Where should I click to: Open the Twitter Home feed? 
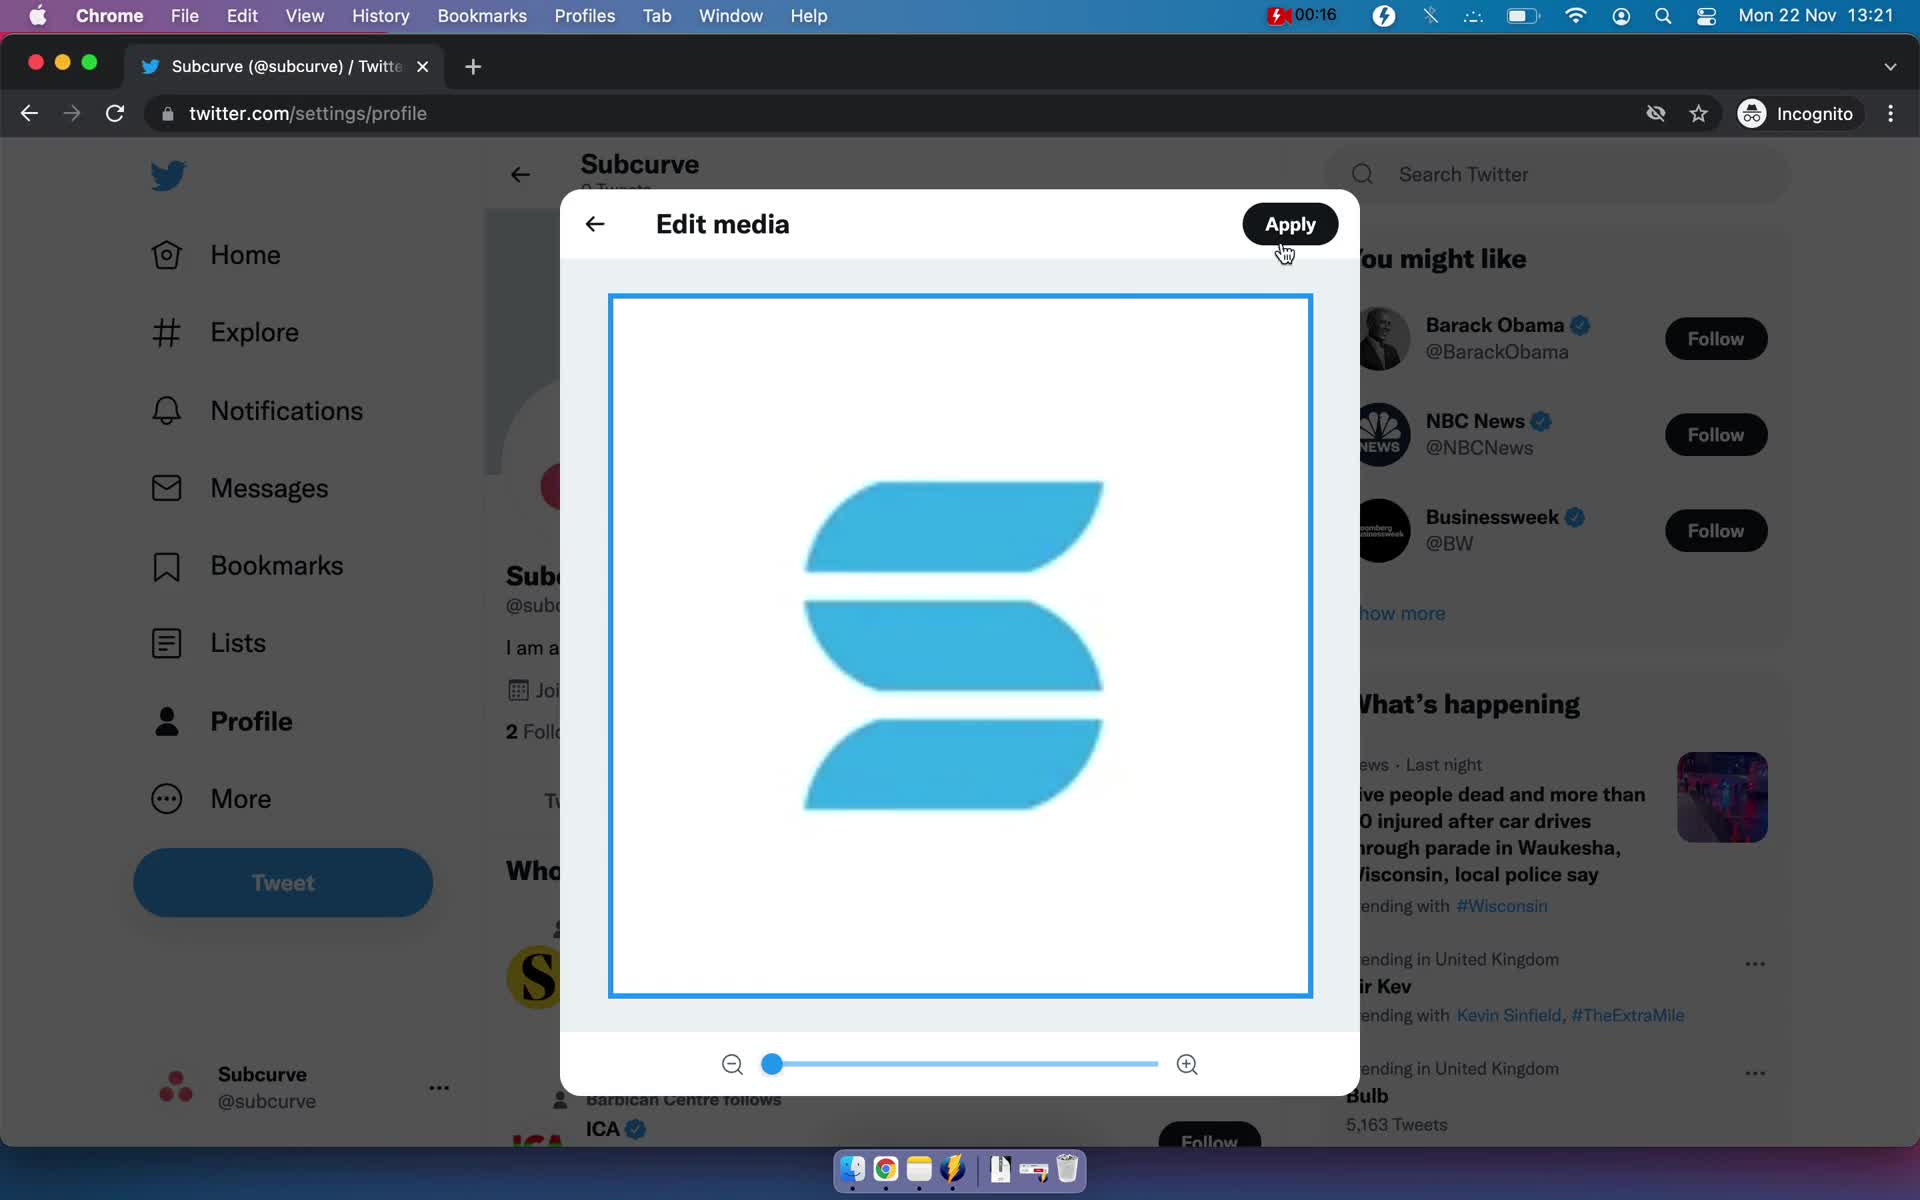(x=245, y=254)
